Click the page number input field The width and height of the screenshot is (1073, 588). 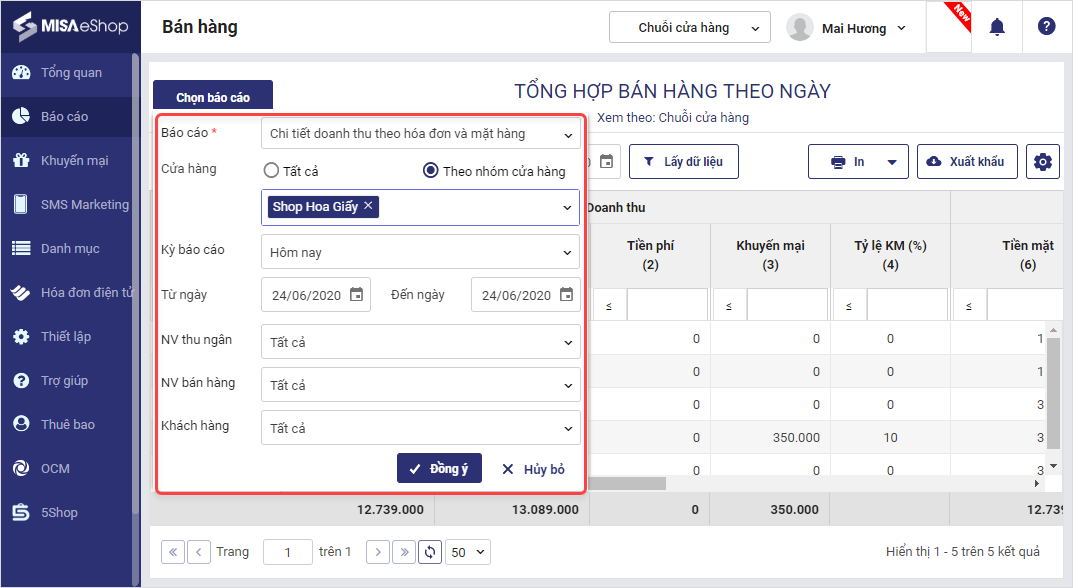(287, 552)
